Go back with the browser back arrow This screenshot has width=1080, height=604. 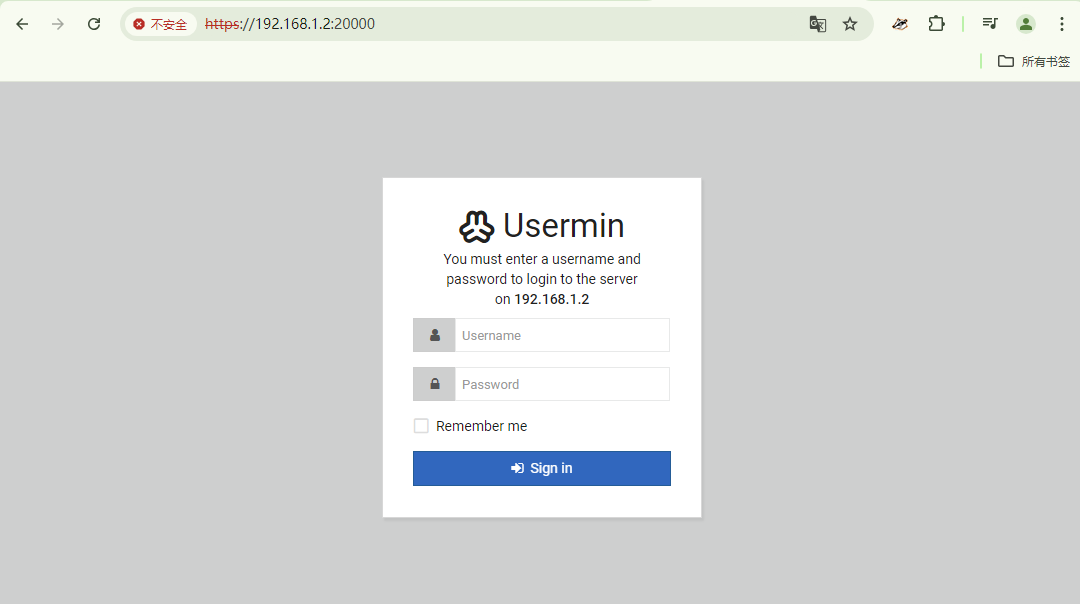click(x=22, y=24)
